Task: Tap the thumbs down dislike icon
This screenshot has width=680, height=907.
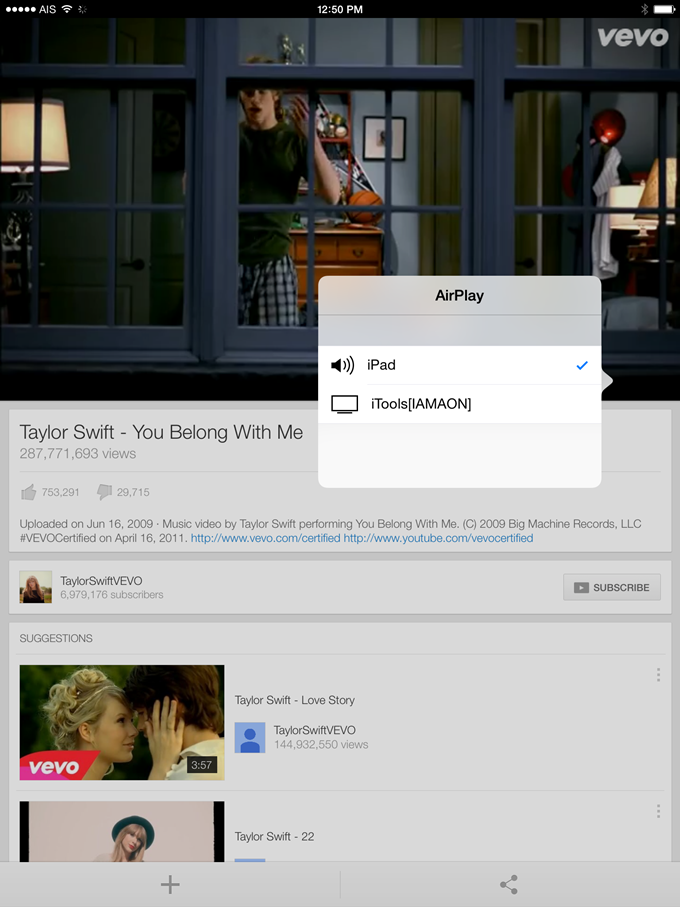Action: pos(104,492)
